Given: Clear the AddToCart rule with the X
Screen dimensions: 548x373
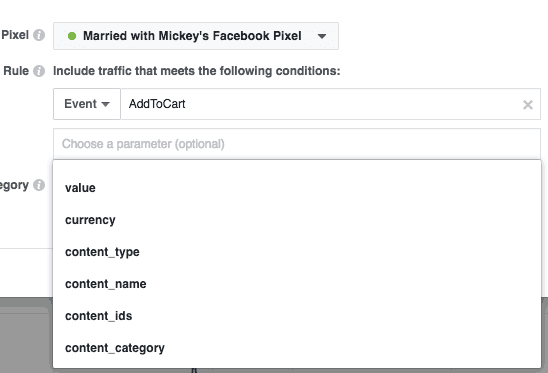Looking at the screenshot, I should point(528,105).
